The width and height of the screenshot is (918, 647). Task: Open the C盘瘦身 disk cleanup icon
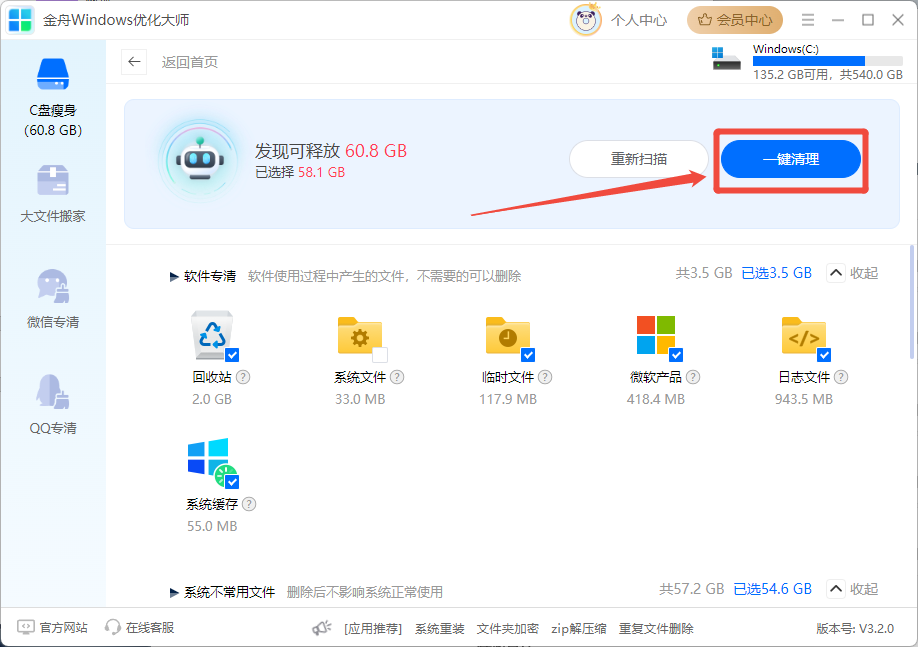53,74
